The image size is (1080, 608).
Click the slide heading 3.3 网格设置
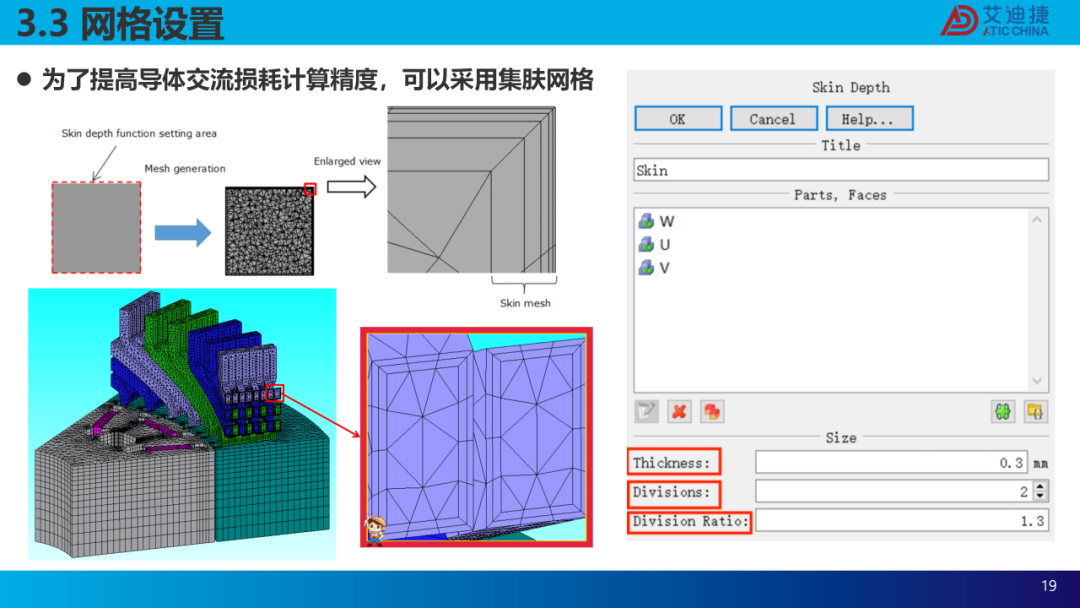coord(121,23)
